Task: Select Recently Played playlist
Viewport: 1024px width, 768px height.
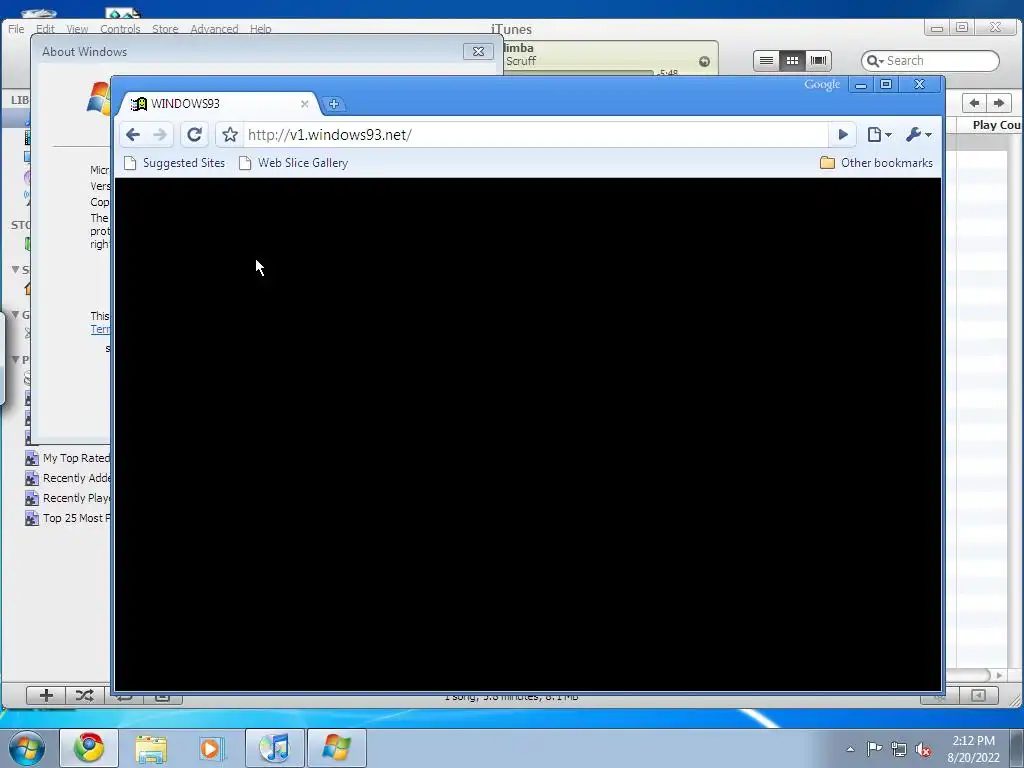Action: pos(68,498)
